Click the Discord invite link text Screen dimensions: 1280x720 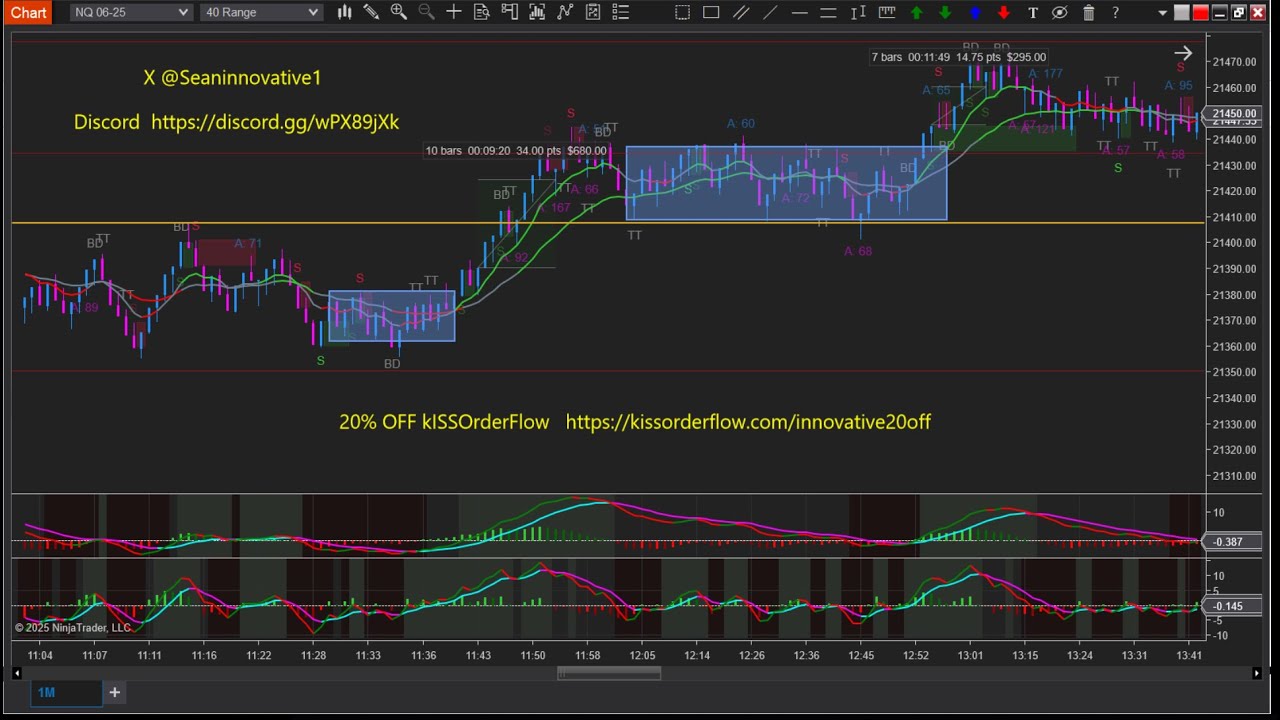pos(275,122)
